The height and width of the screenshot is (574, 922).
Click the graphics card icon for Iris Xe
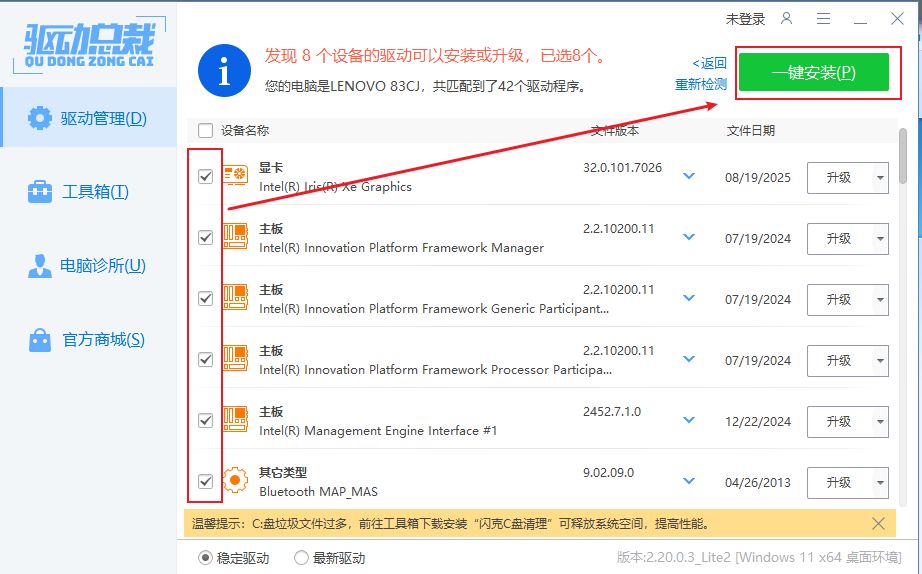[235, 177]
